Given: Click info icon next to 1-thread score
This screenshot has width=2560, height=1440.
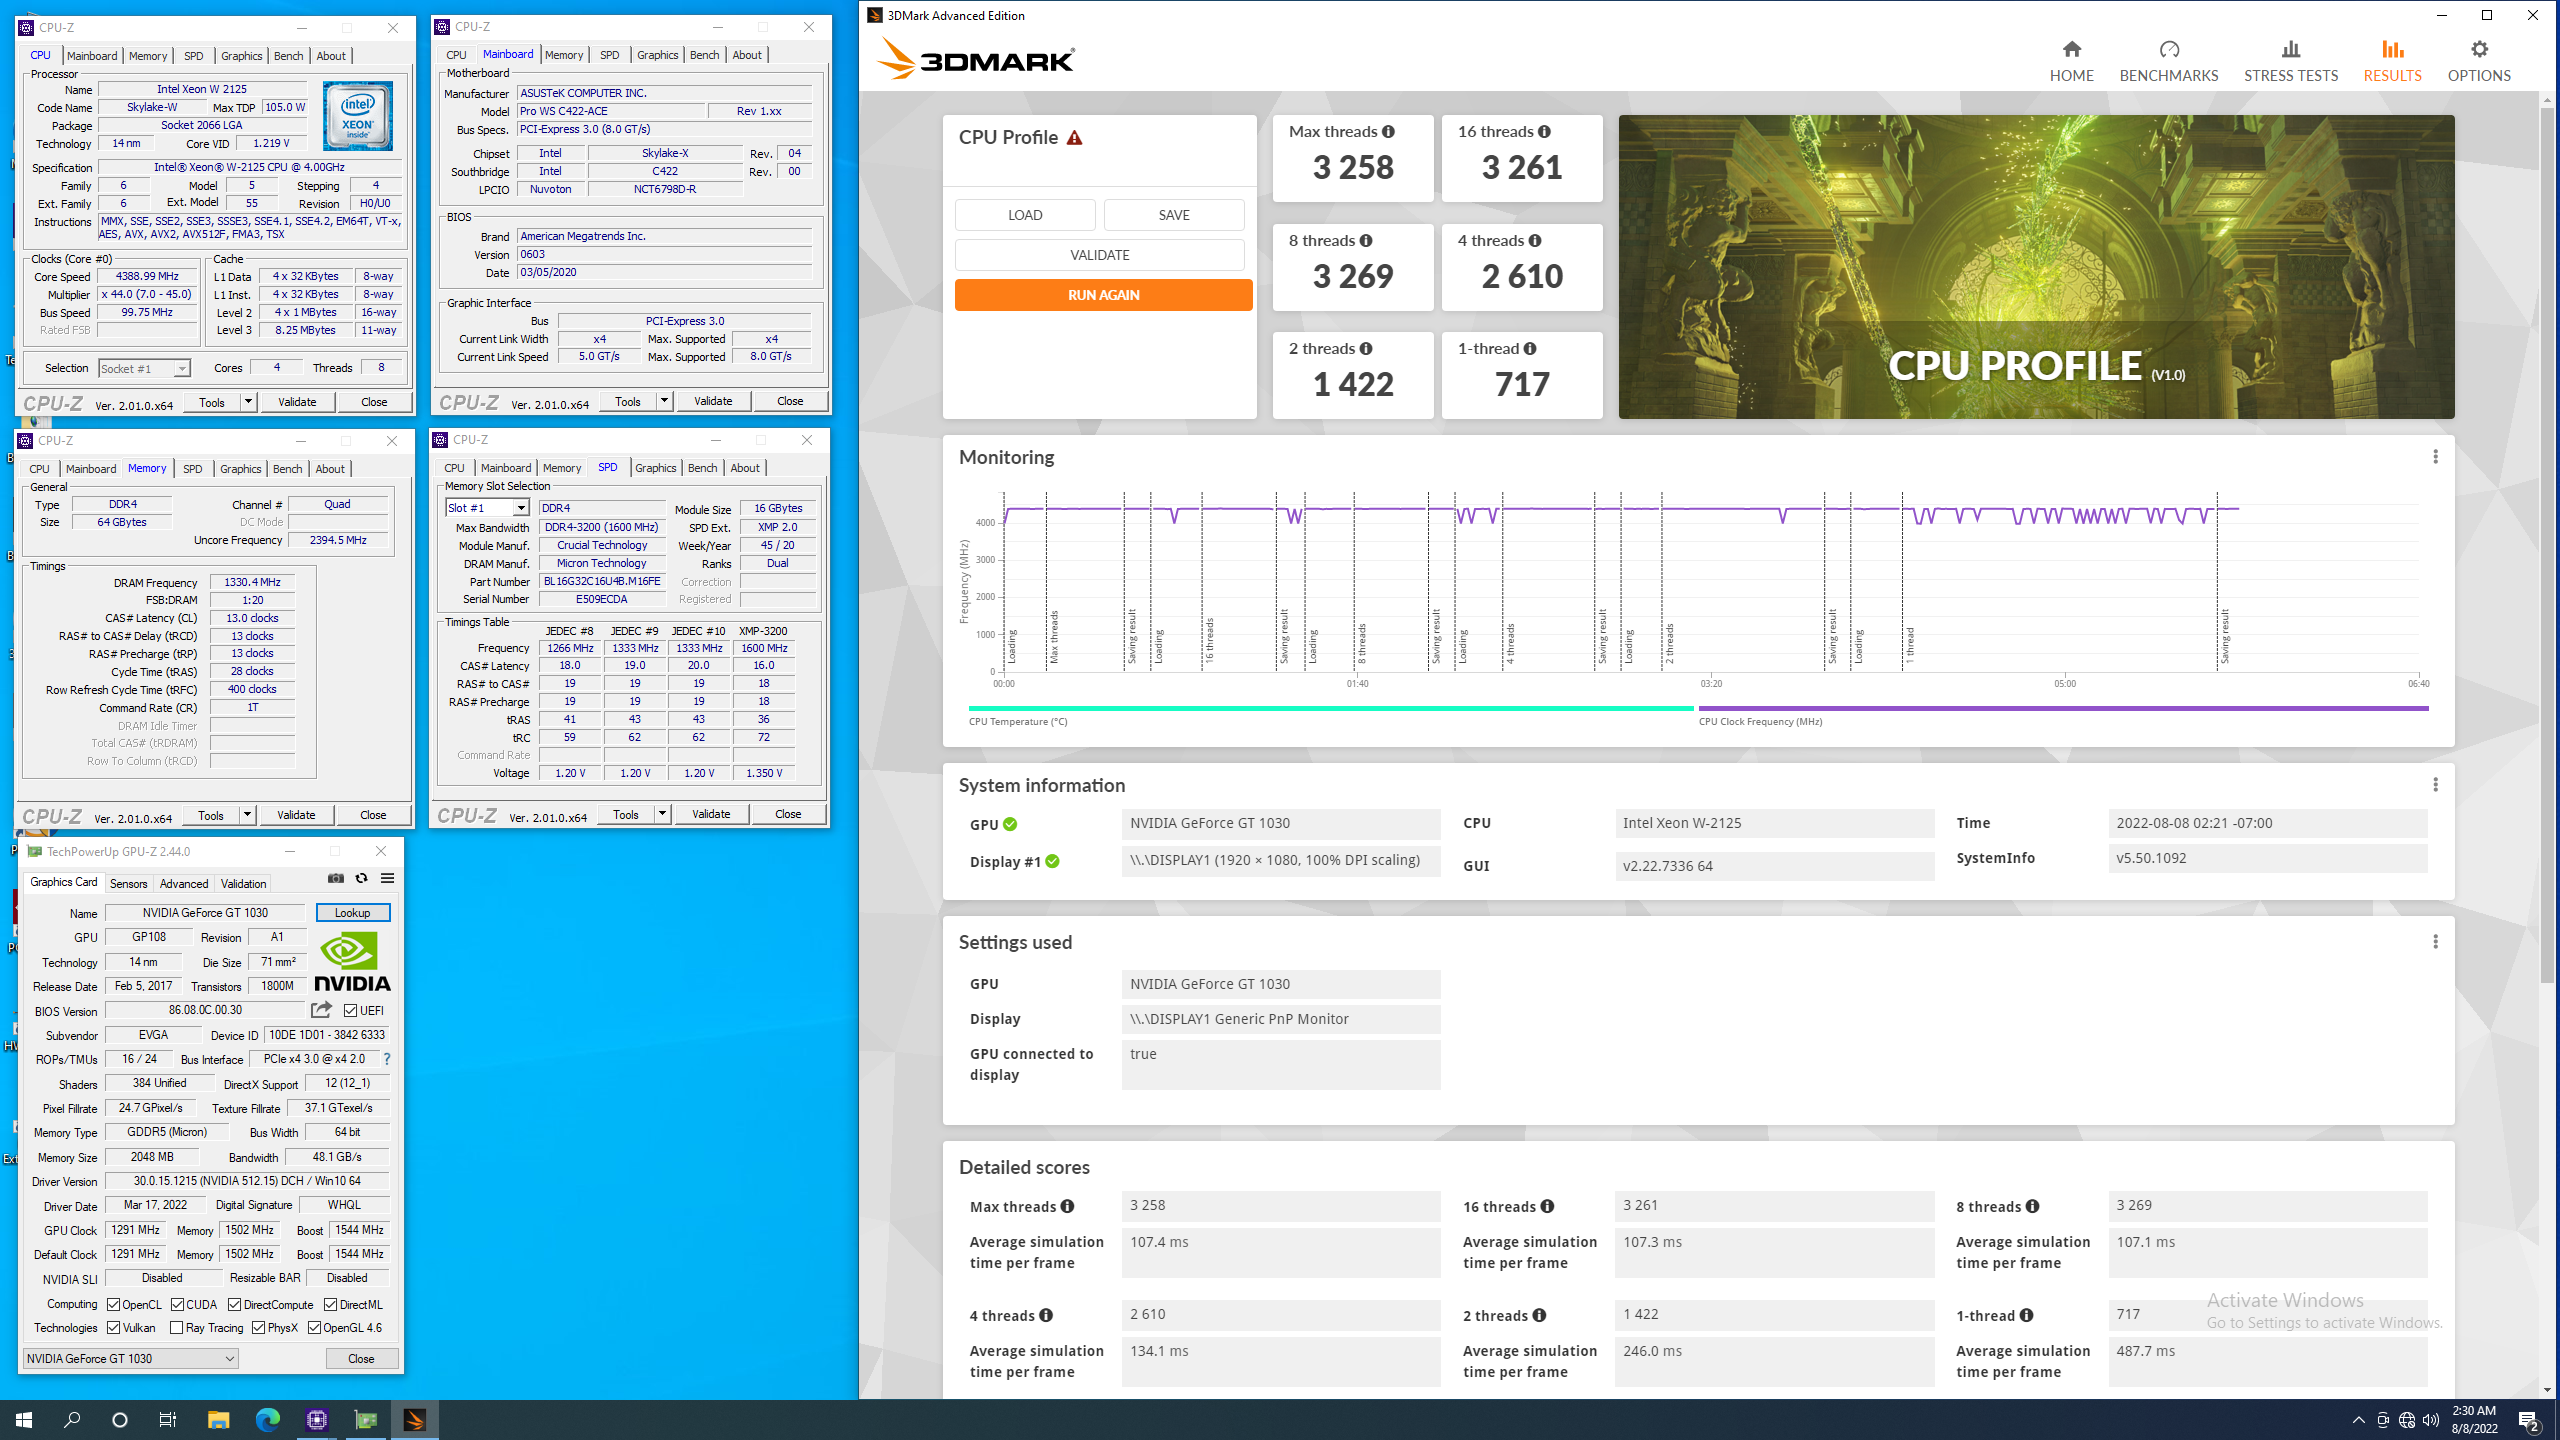Looking at the screenshot, I should coord(1530,349).
